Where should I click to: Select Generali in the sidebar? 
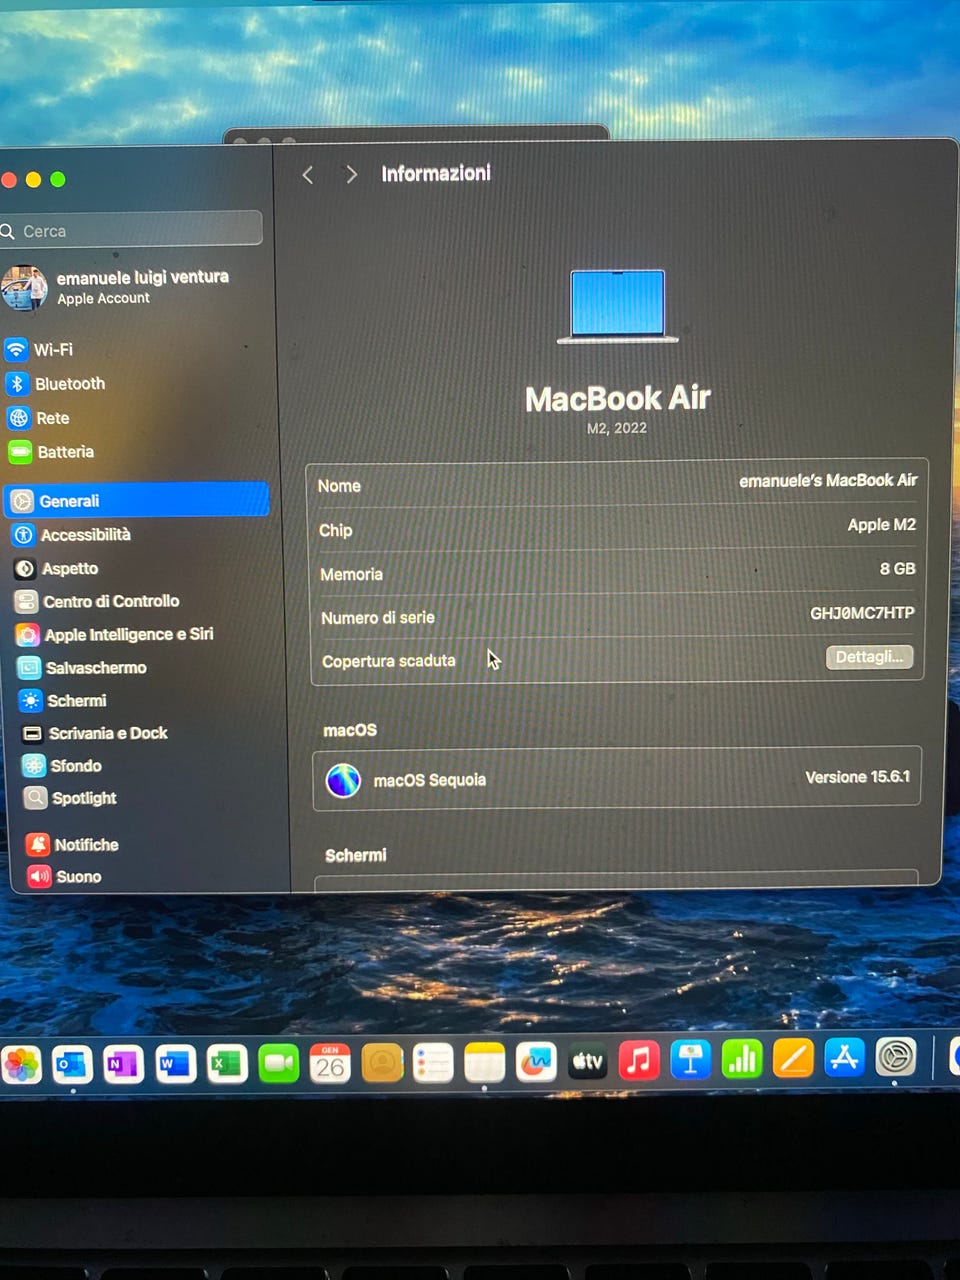pos(137,500)
